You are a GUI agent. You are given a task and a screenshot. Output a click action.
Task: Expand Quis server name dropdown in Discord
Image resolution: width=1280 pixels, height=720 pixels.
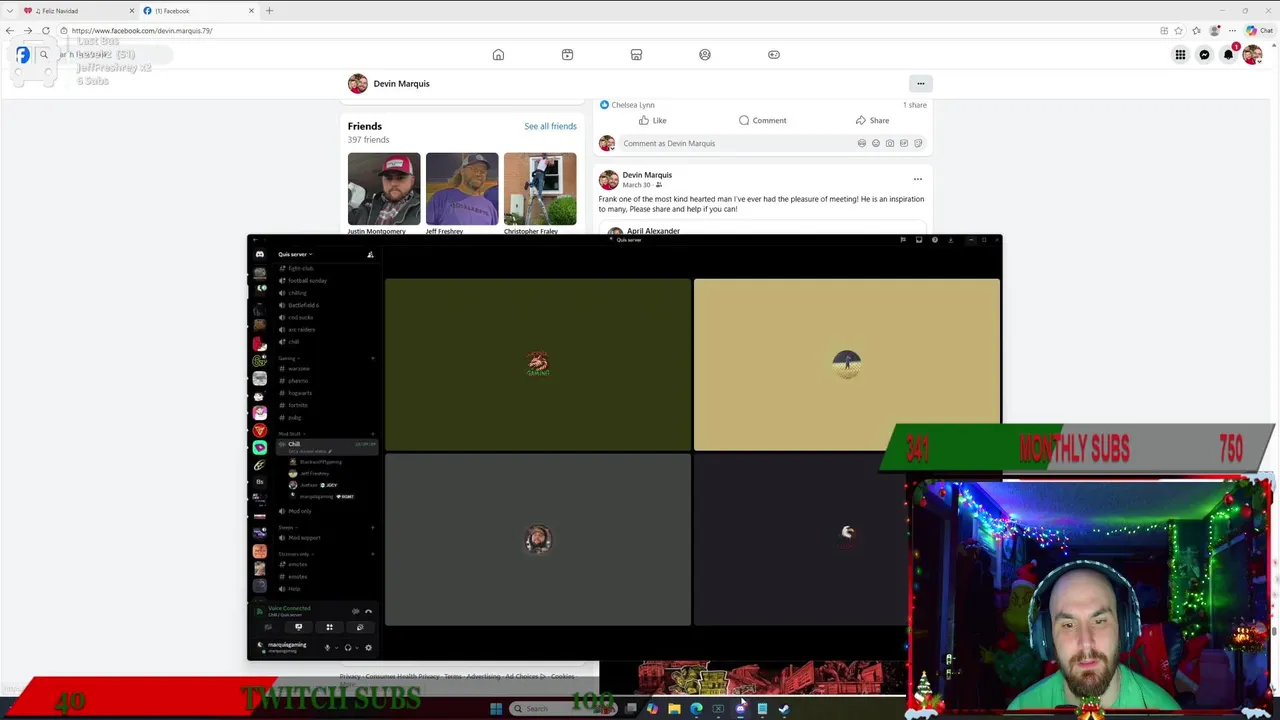pyautogui.click(x=295, y=254)
